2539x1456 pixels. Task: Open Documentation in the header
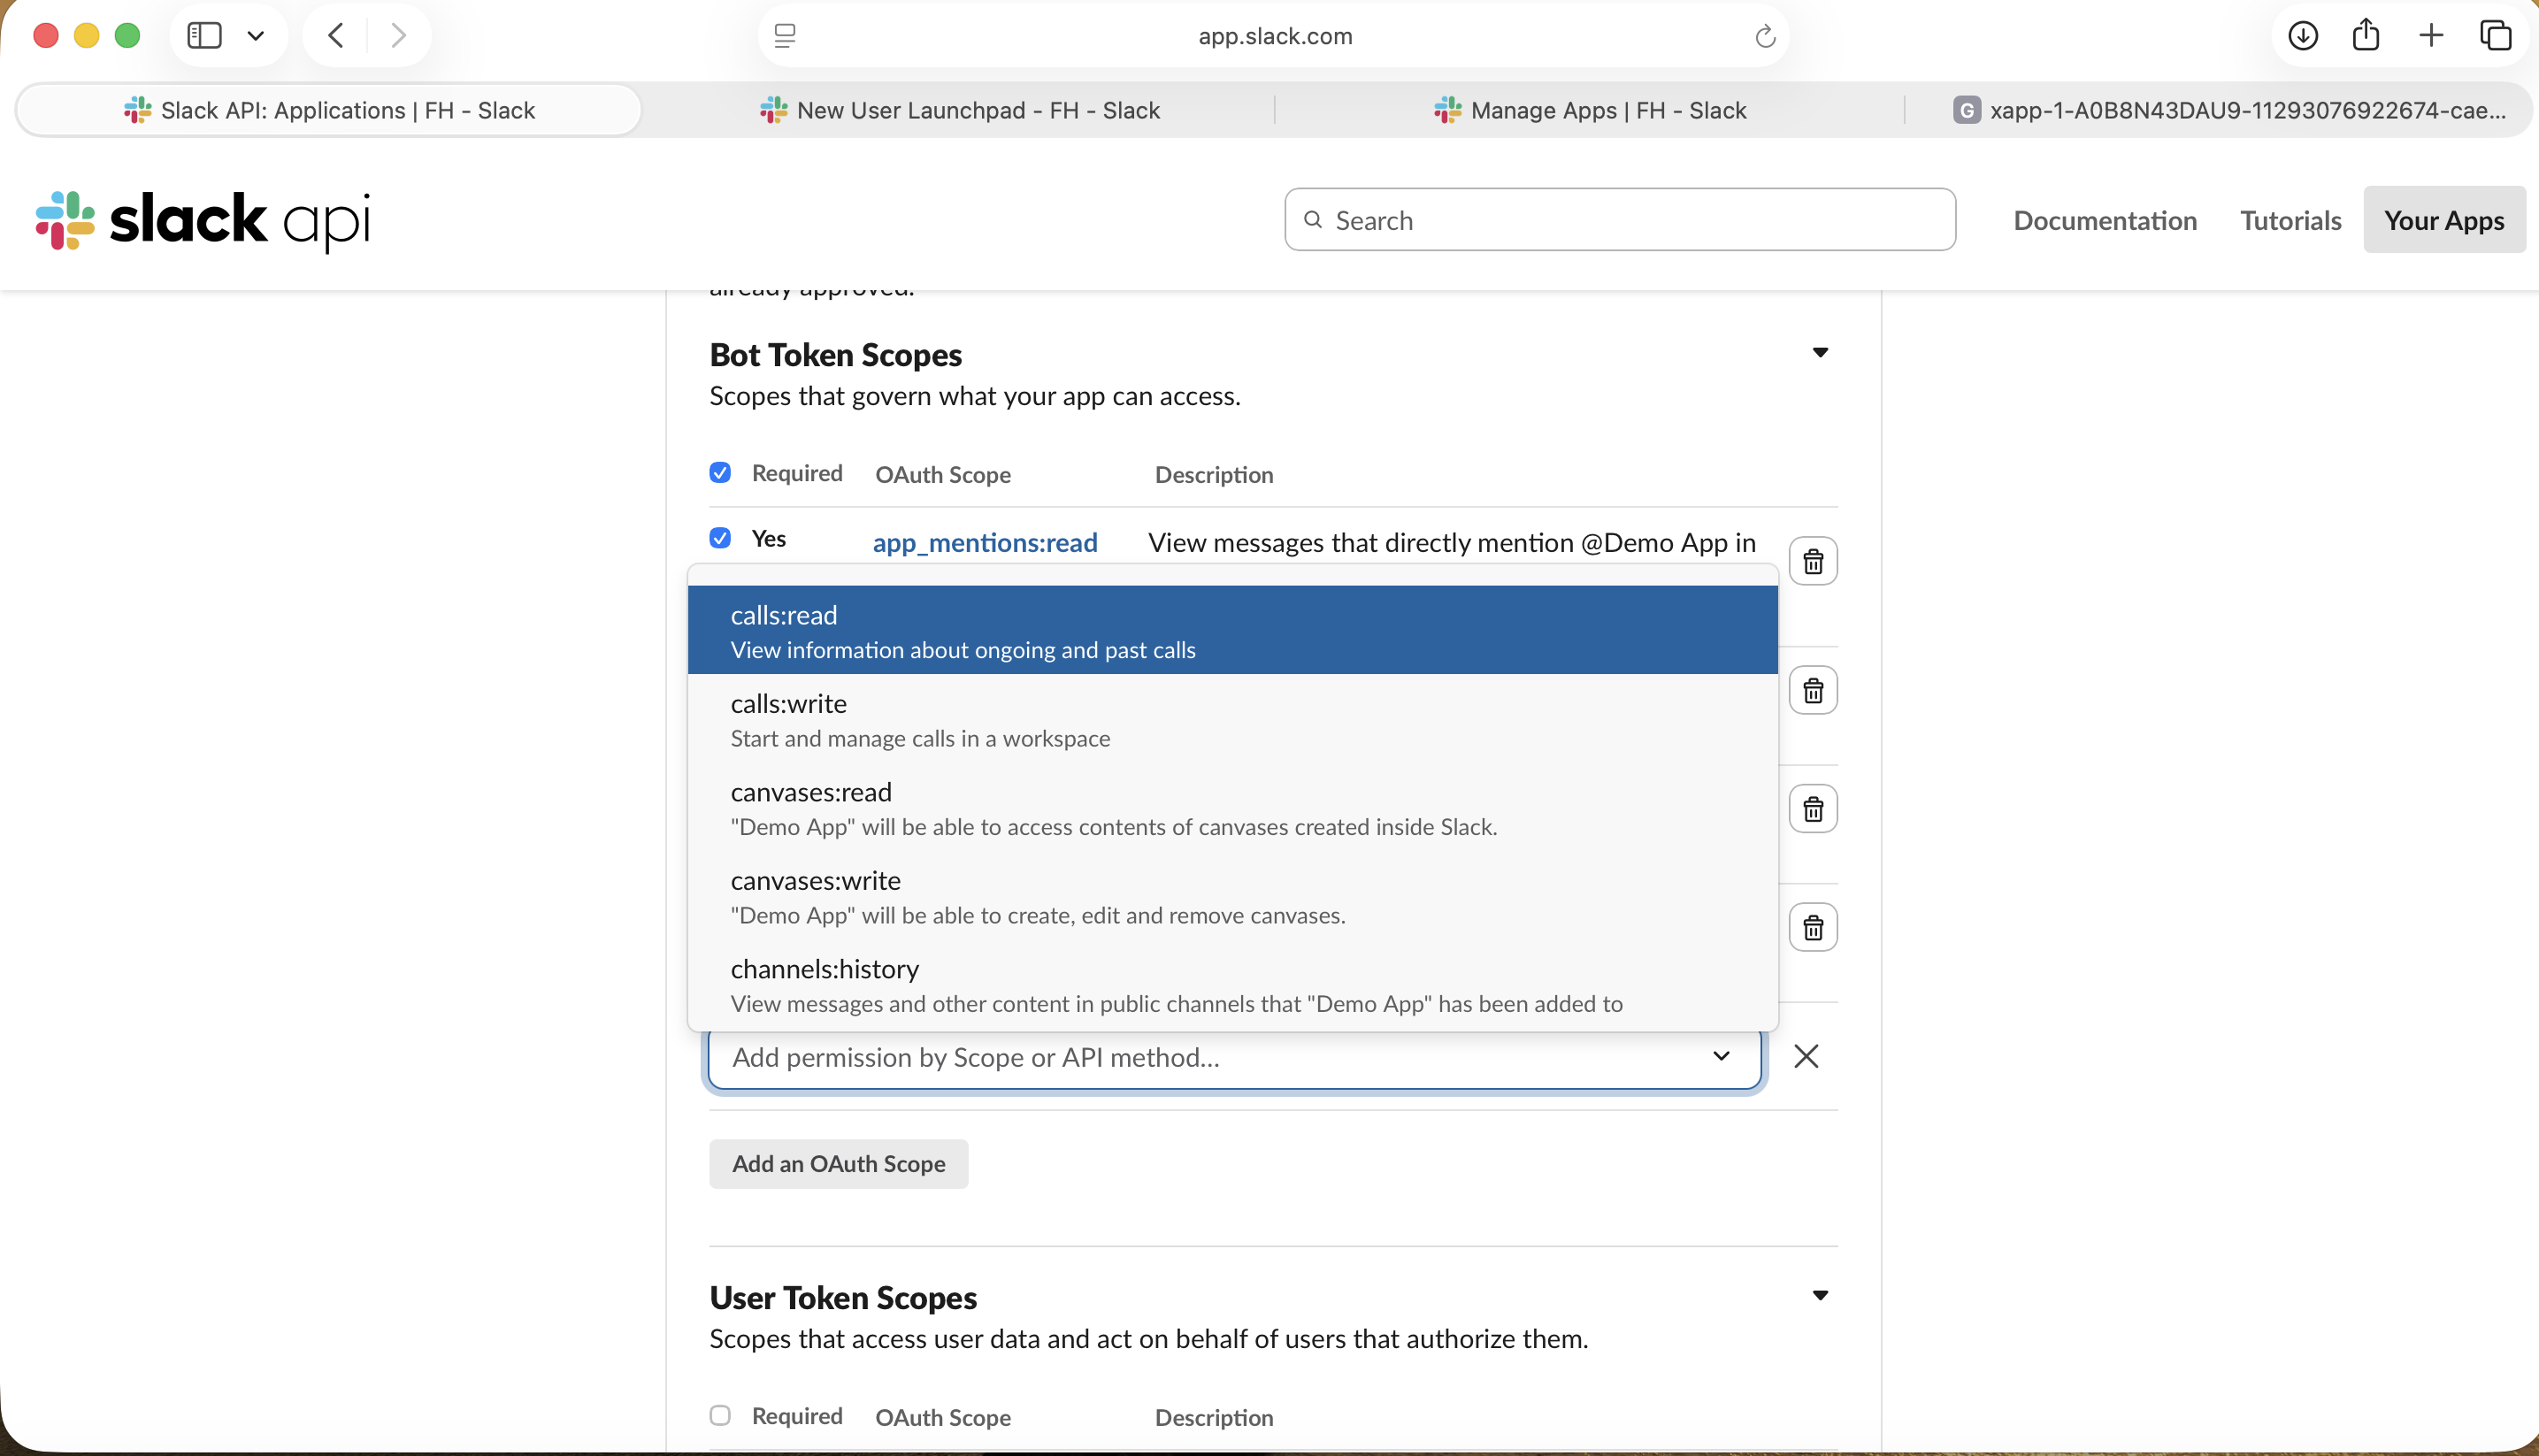point(2105,220)
